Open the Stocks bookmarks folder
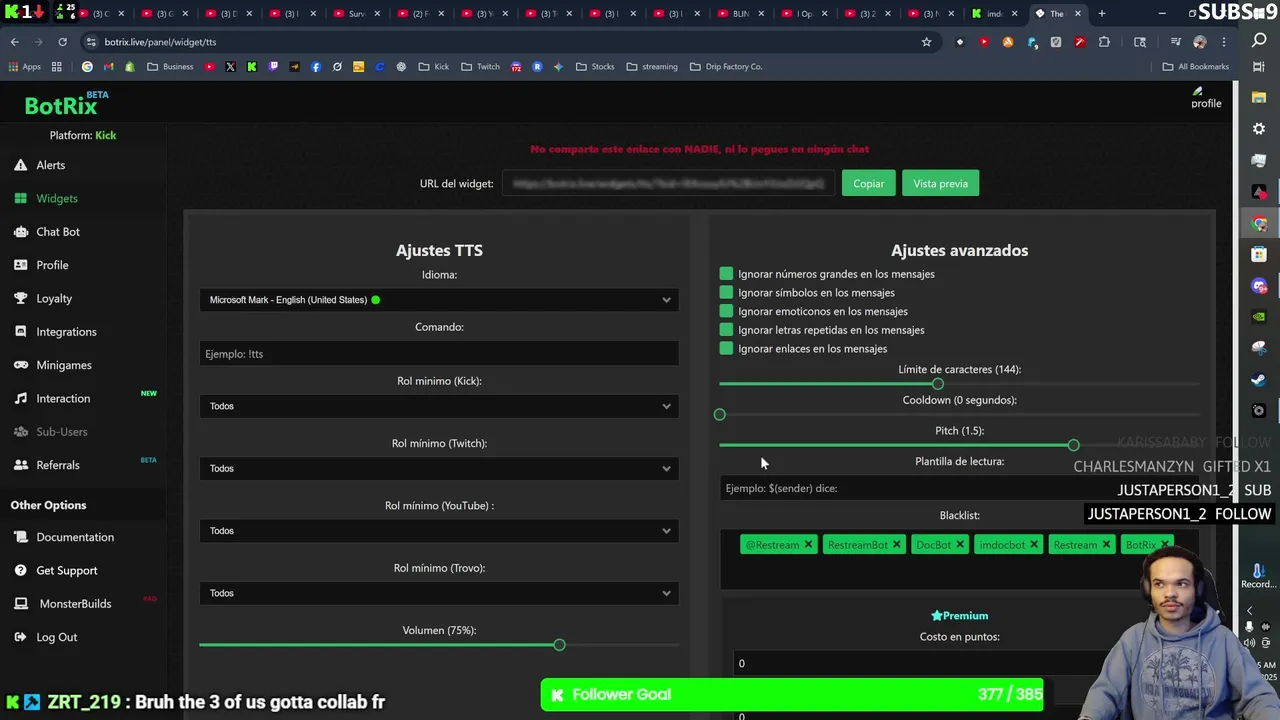1280x720 pixels. pyautogui.click(x=595, y=67)
